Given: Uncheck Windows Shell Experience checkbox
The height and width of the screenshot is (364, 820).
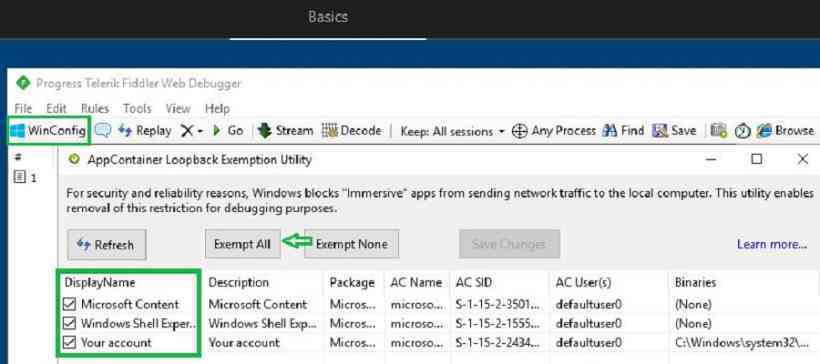Looking at the screenshot, I should point(69,323).
